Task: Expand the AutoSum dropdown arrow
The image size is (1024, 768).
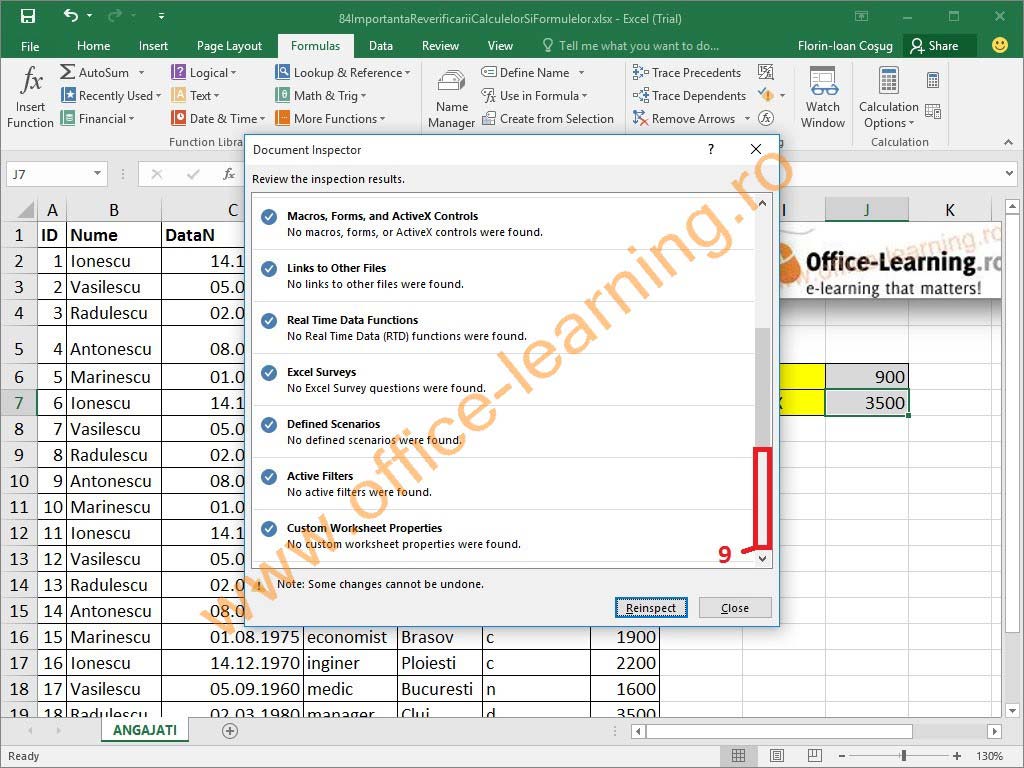Action: click(x=141, y=72)
